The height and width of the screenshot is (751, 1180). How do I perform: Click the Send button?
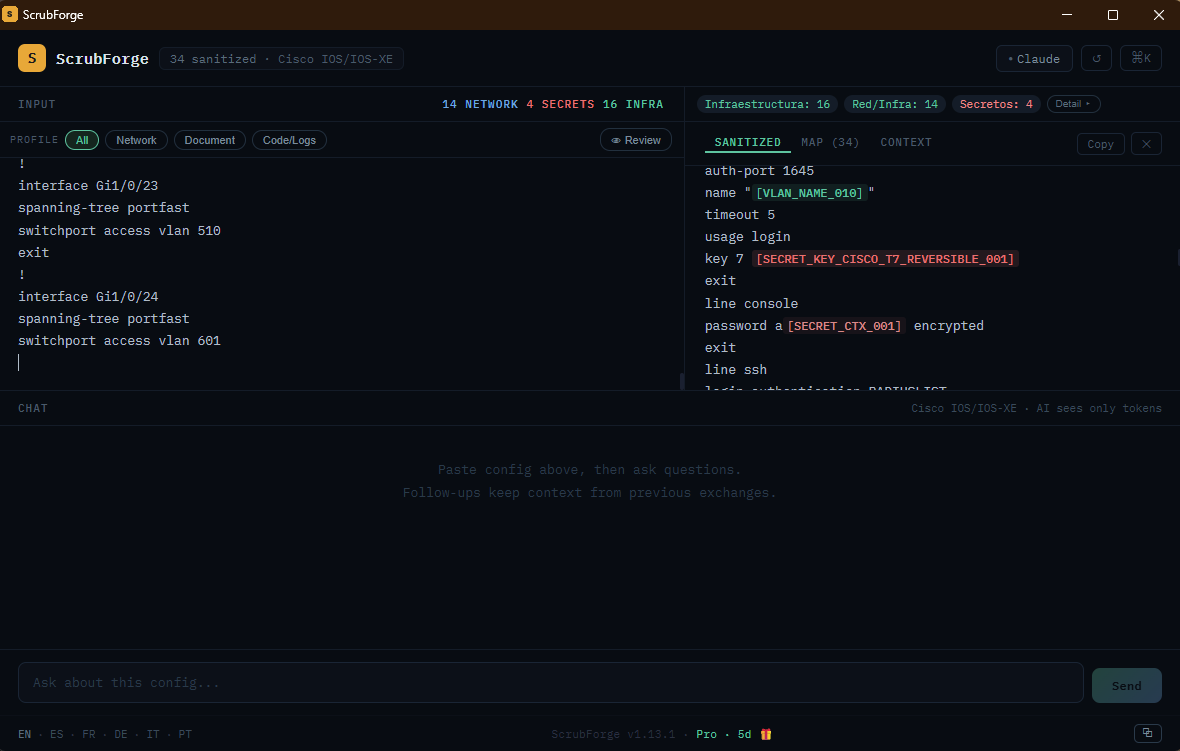1127,686
